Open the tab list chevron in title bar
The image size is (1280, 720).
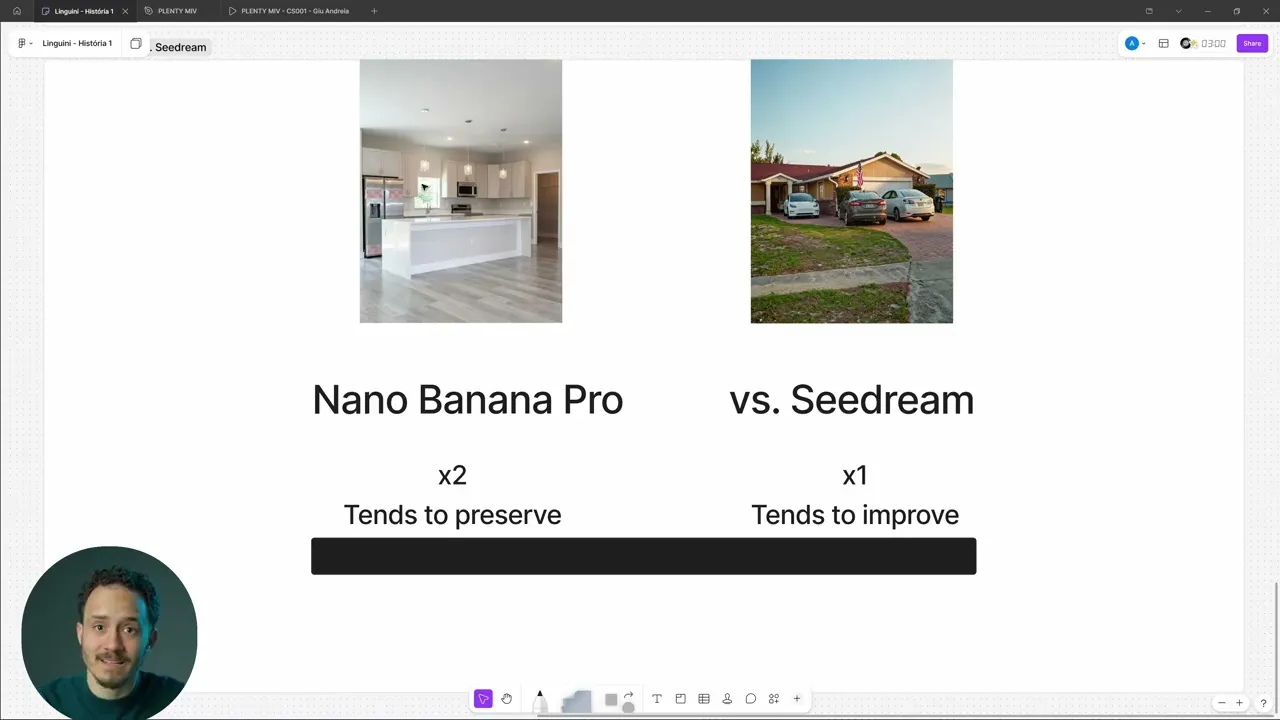click(1178, 11)
